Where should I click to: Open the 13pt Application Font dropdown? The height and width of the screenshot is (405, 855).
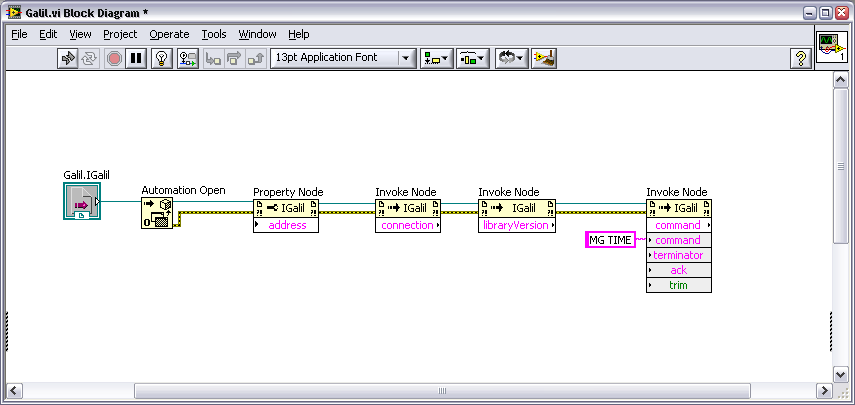343,58
